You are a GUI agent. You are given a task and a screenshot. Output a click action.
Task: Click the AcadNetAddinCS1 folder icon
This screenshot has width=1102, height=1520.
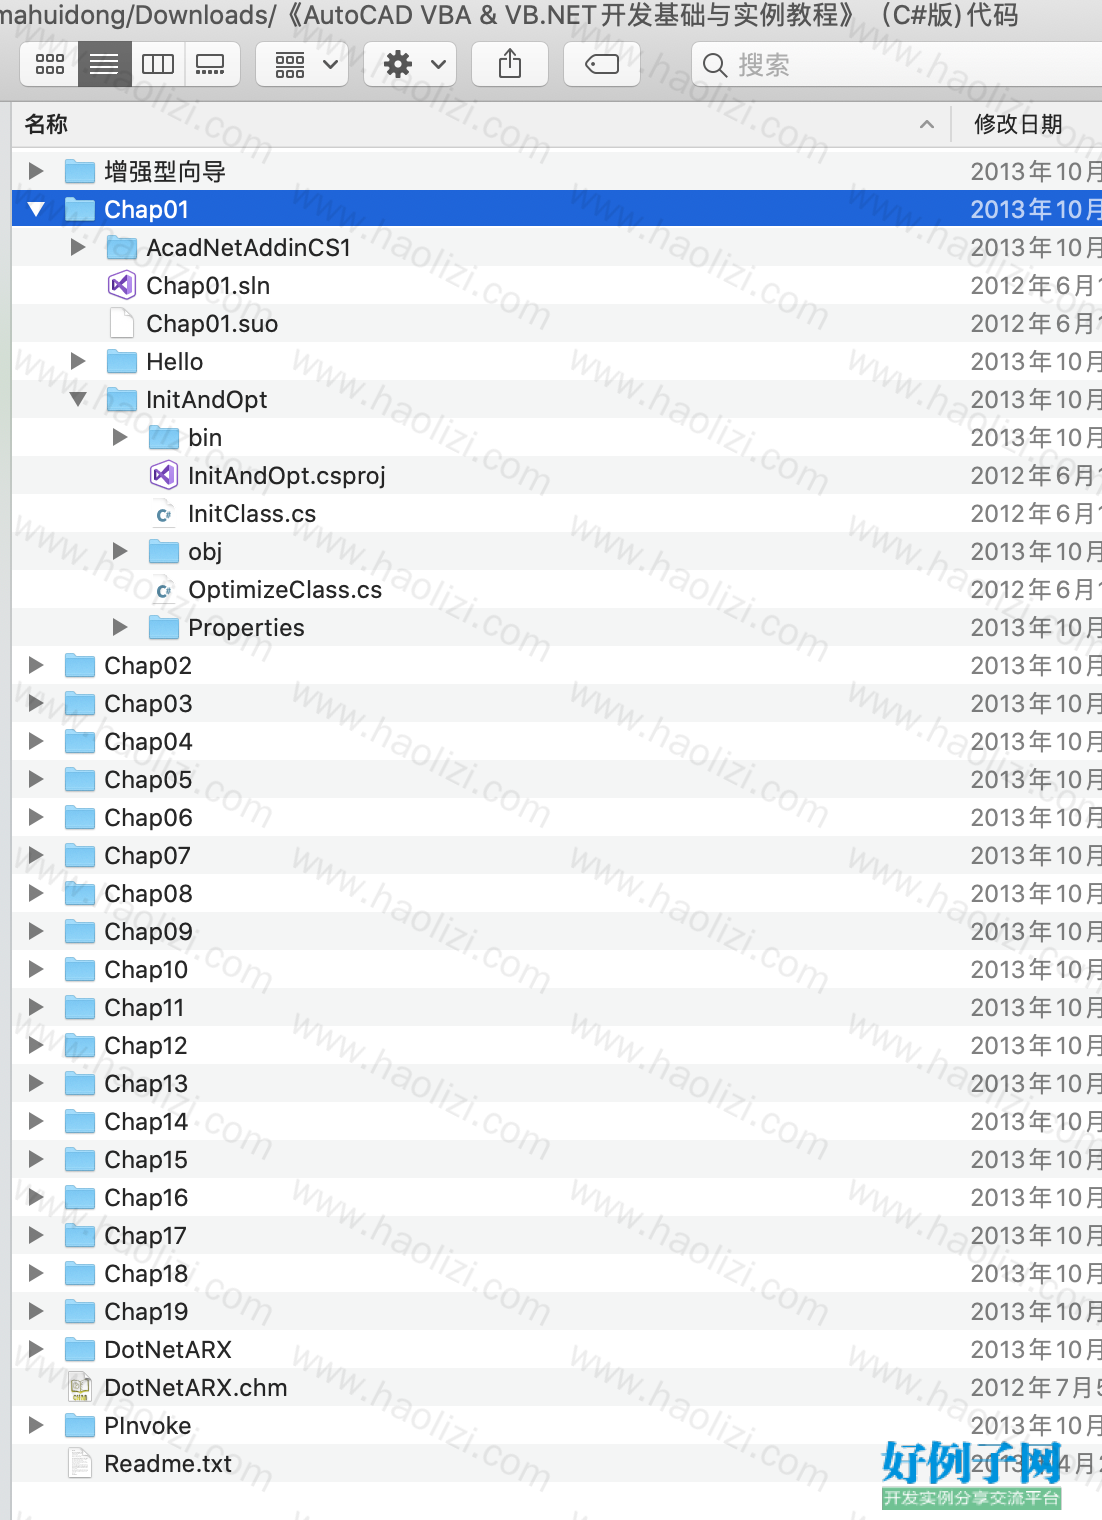coord(122,247)
